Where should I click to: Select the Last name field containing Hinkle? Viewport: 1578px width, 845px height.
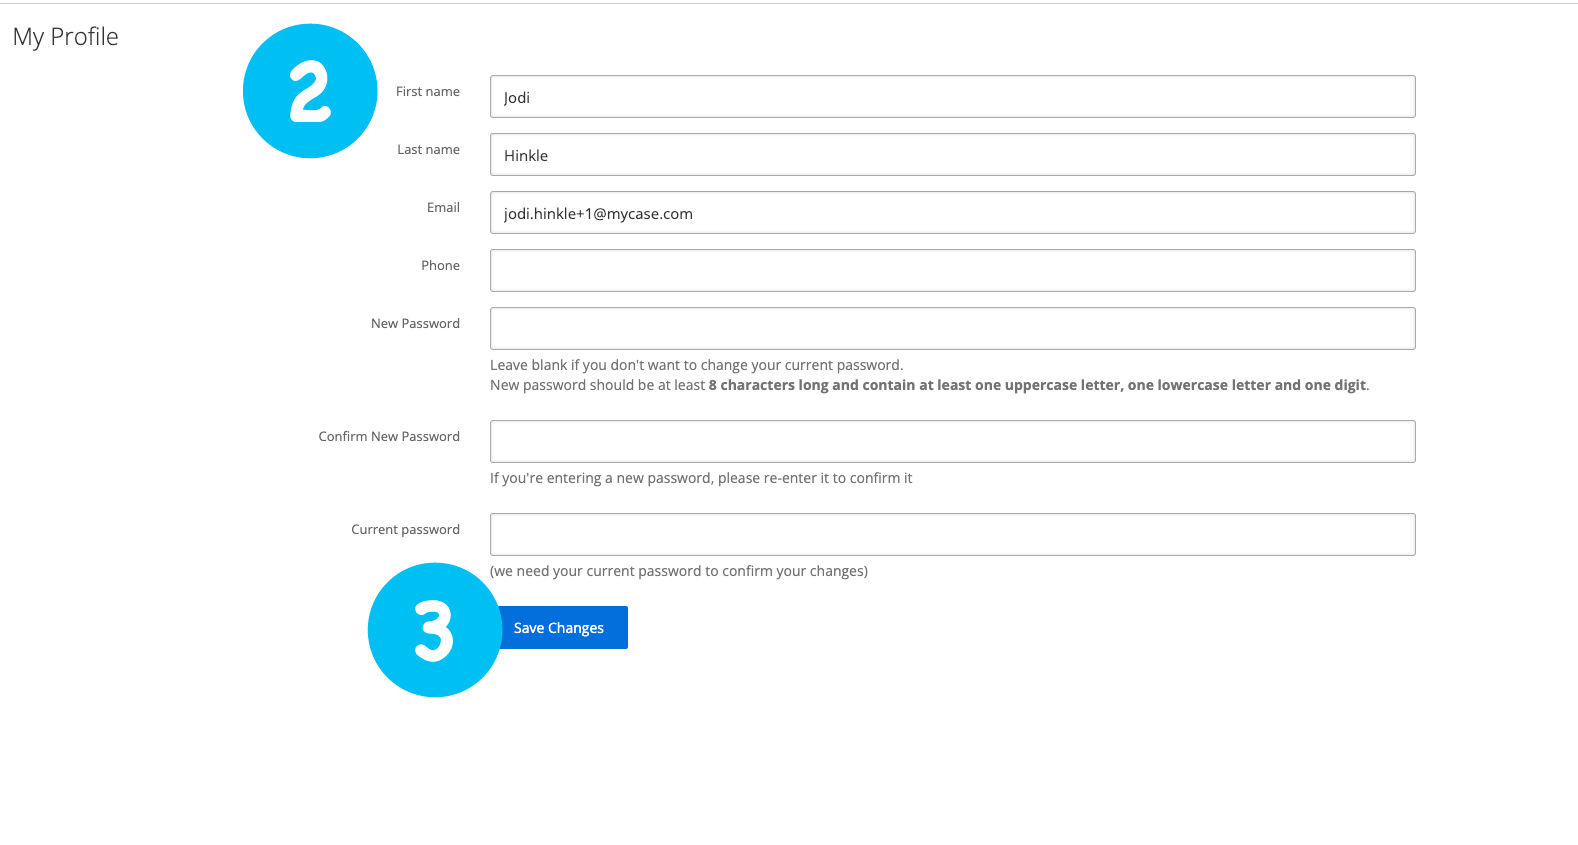pyautogui.click(x=952, y=155)
